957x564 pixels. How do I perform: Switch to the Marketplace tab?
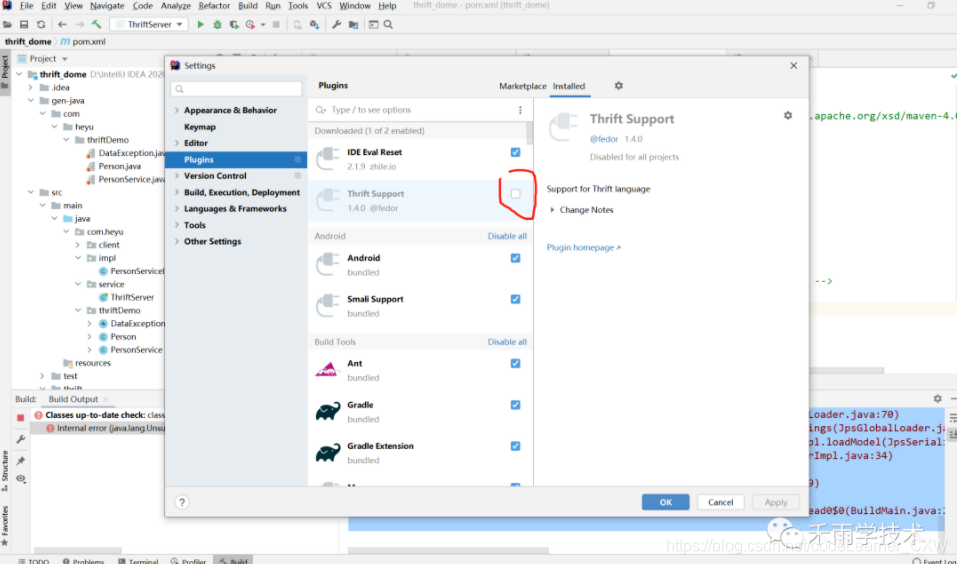click(522, 86)
